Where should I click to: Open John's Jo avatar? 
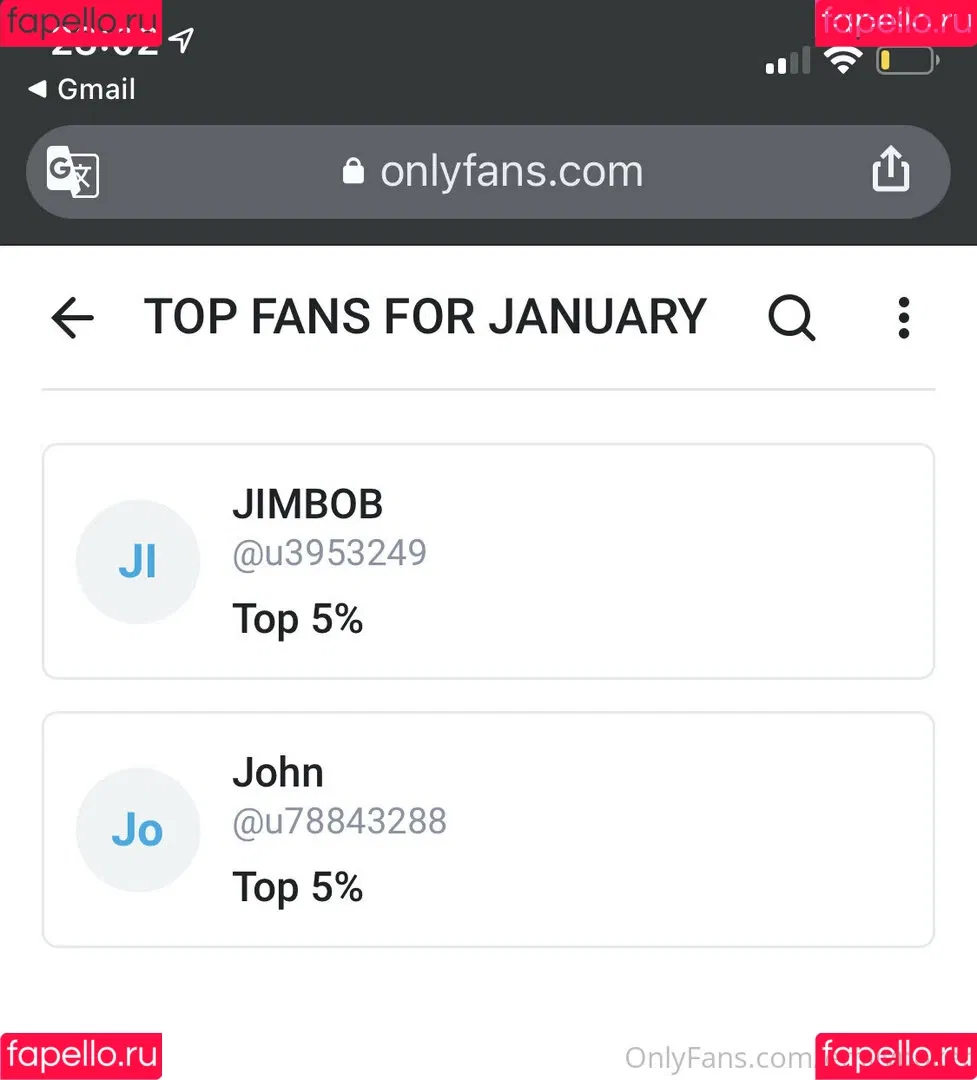pyautogui.click(x=138, y=829)
